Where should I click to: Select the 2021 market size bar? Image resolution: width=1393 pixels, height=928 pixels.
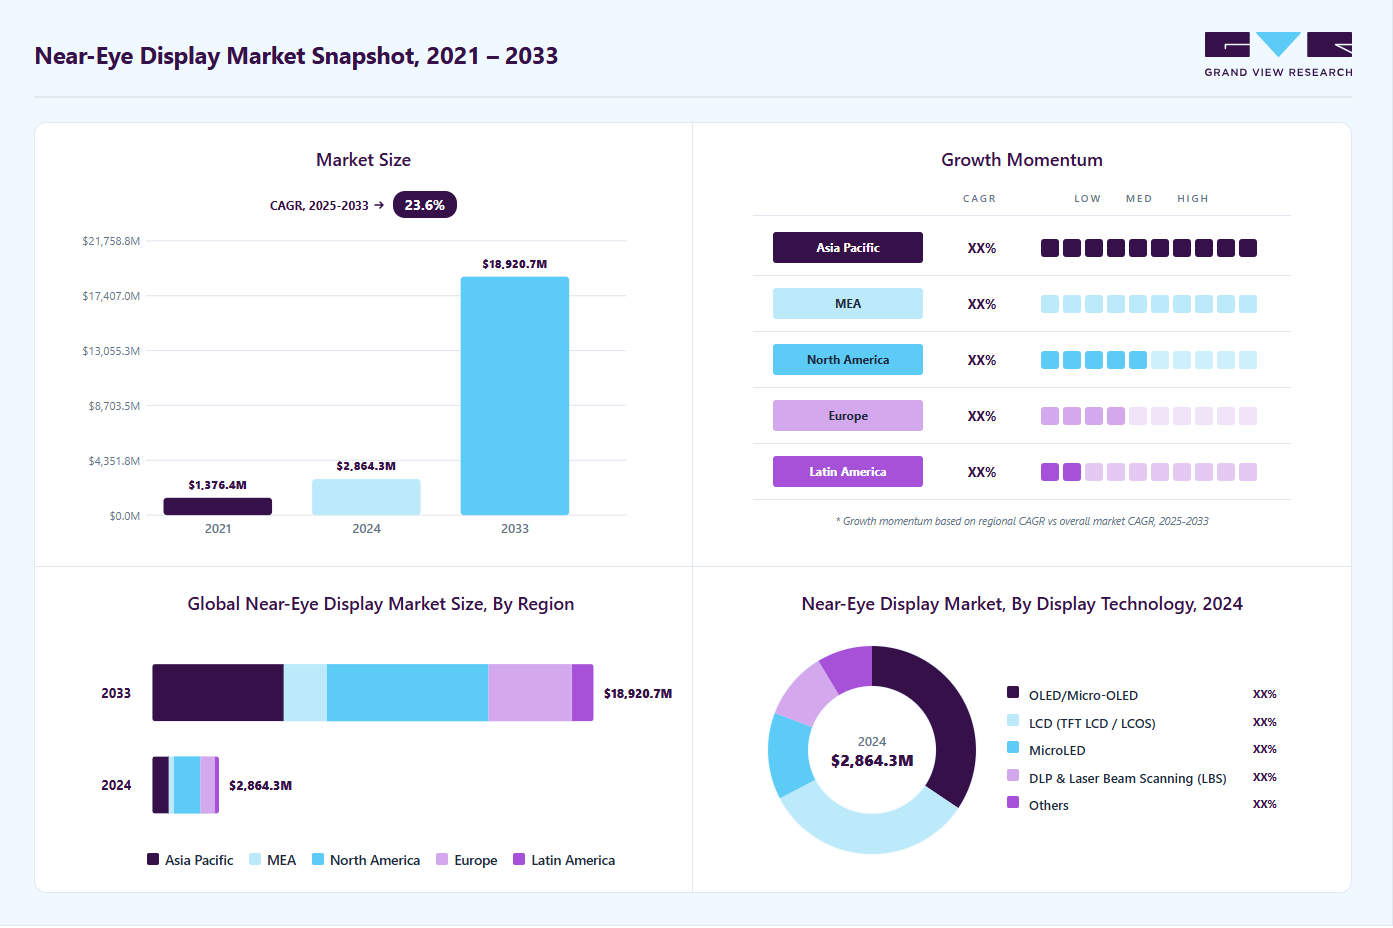(x=218, y=506)
